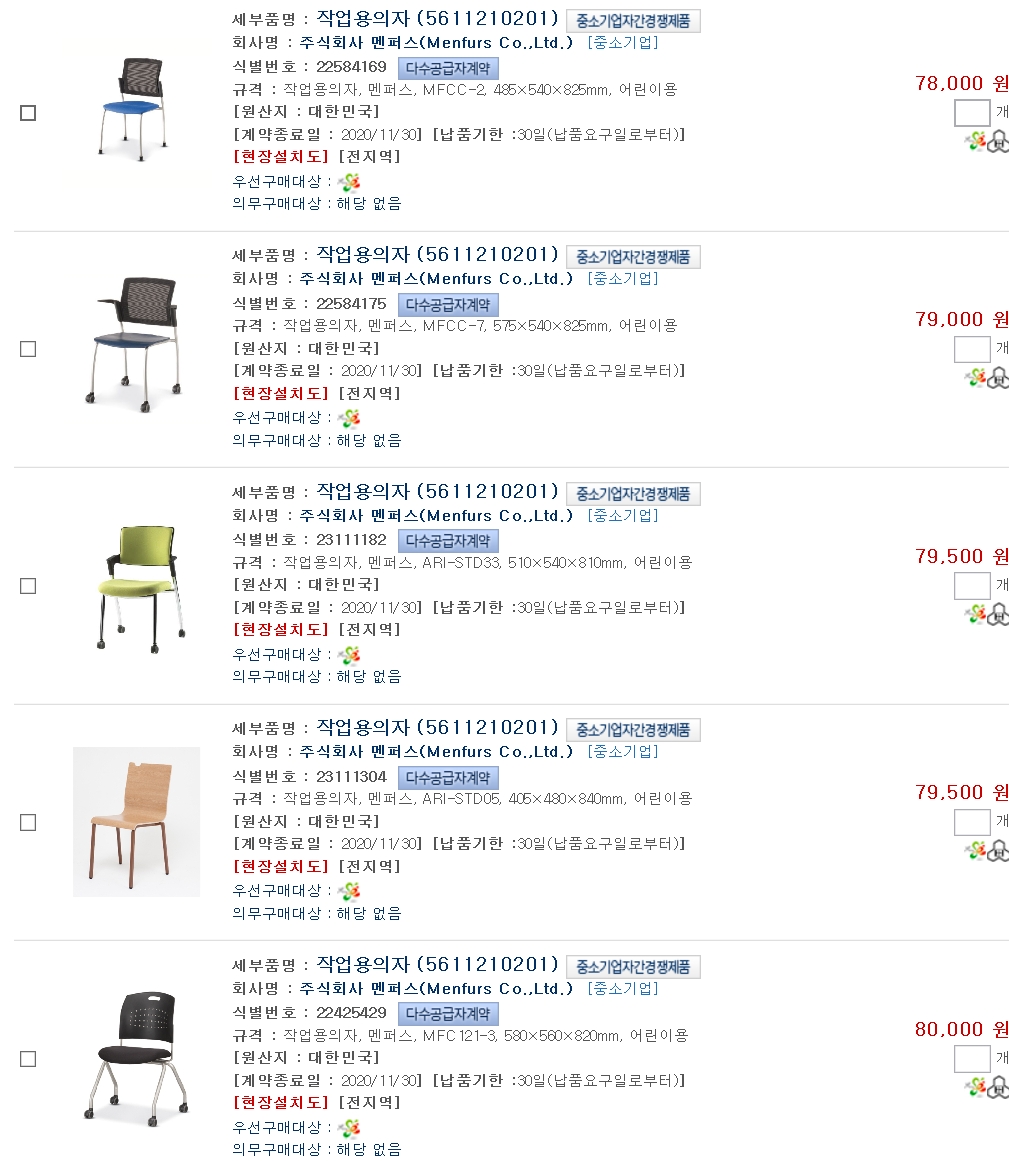This screenshot has height=1161, width=1009.
Task: Click colorful certification icon below 78,000 won price
Action: [x=975, y=142]
